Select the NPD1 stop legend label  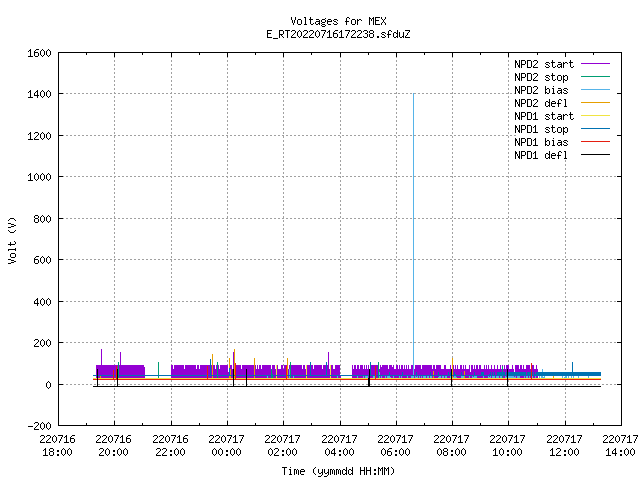[x=541, y=129]
